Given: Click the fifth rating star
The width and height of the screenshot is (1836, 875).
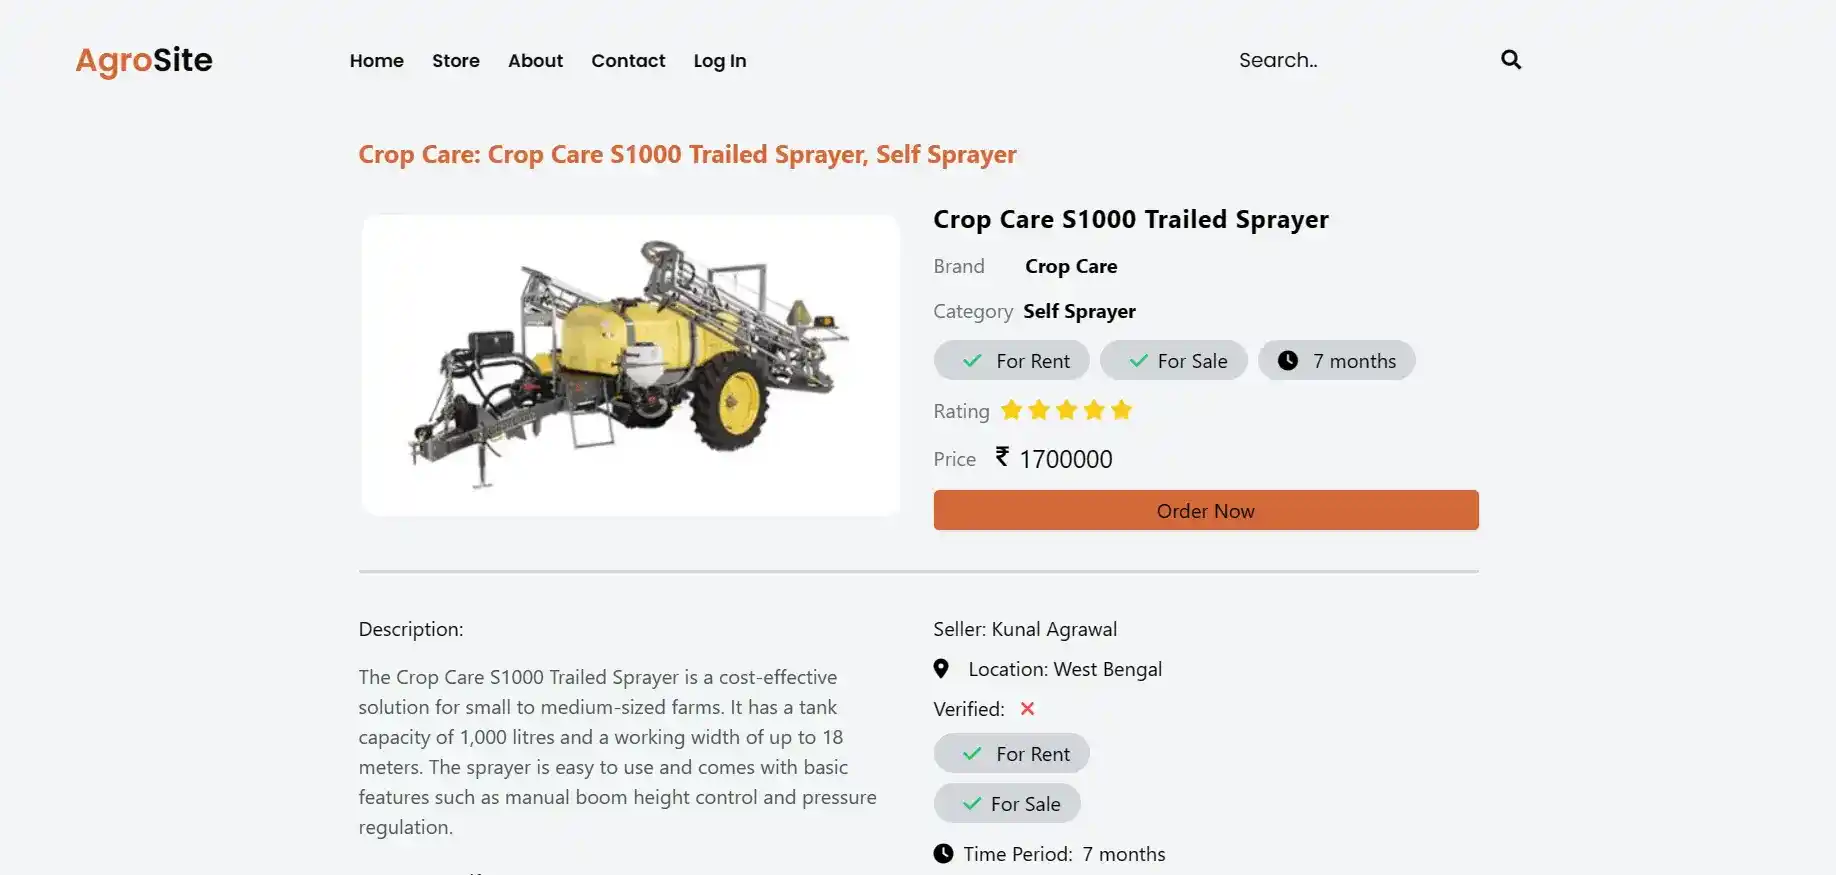Looking at the screenshot, I should (1121, 410).
